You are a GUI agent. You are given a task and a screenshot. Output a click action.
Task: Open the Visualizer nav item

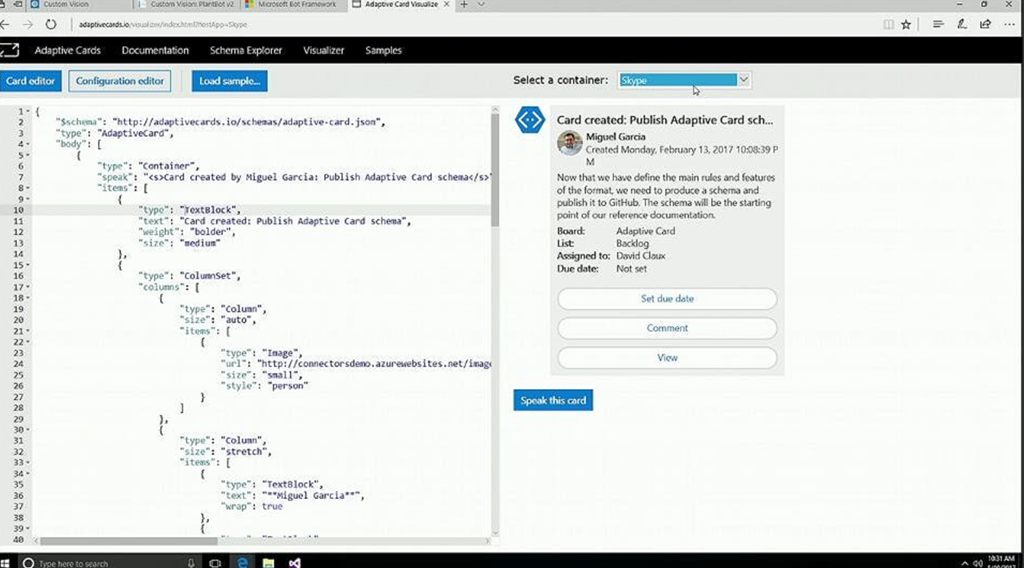[323, 50]
